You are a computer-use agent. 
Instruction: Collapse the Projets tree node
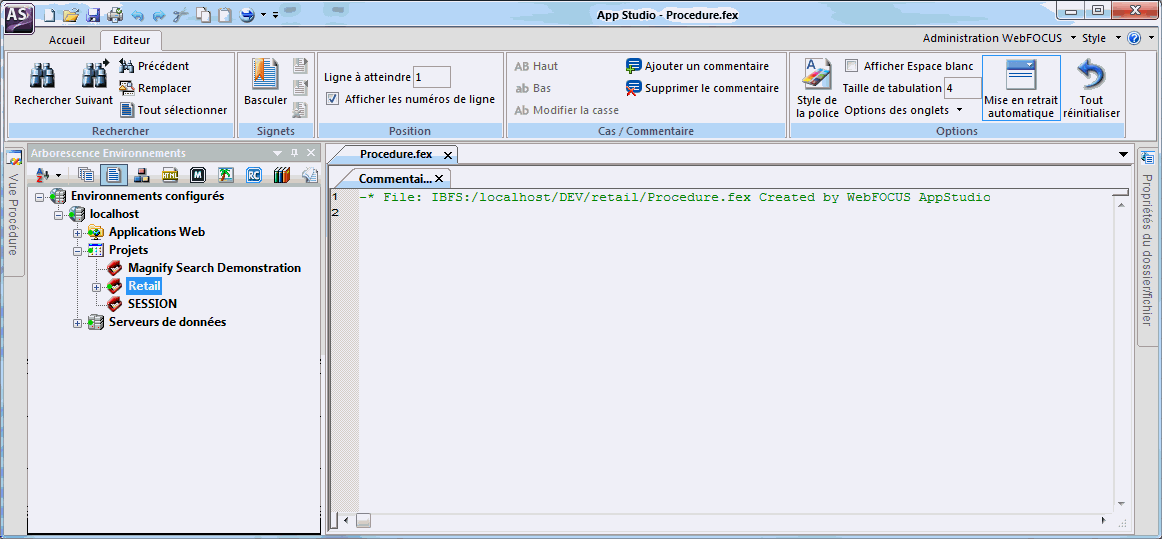click(x=77, y=251)
